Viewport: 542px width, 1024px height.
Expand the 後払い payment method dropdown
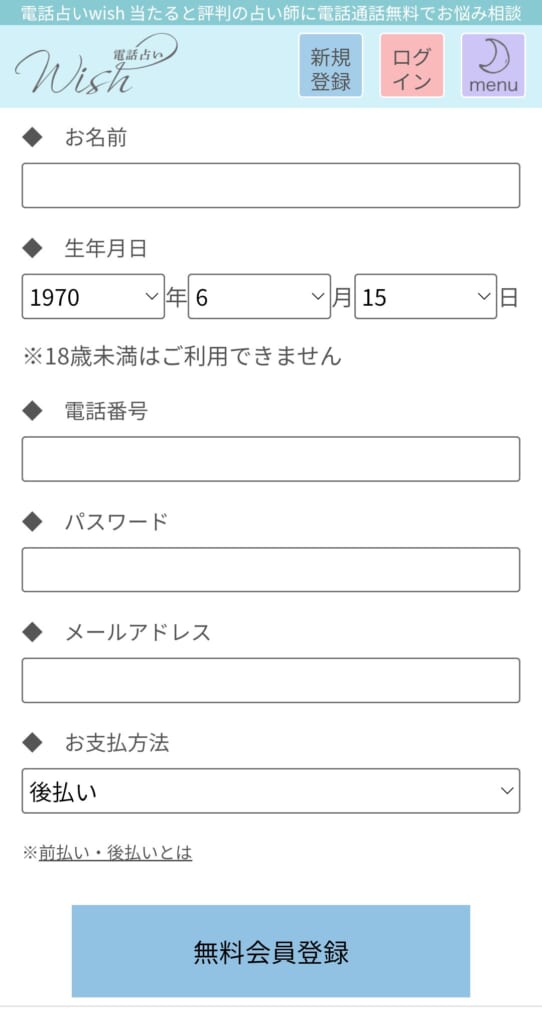coord(271,791)
